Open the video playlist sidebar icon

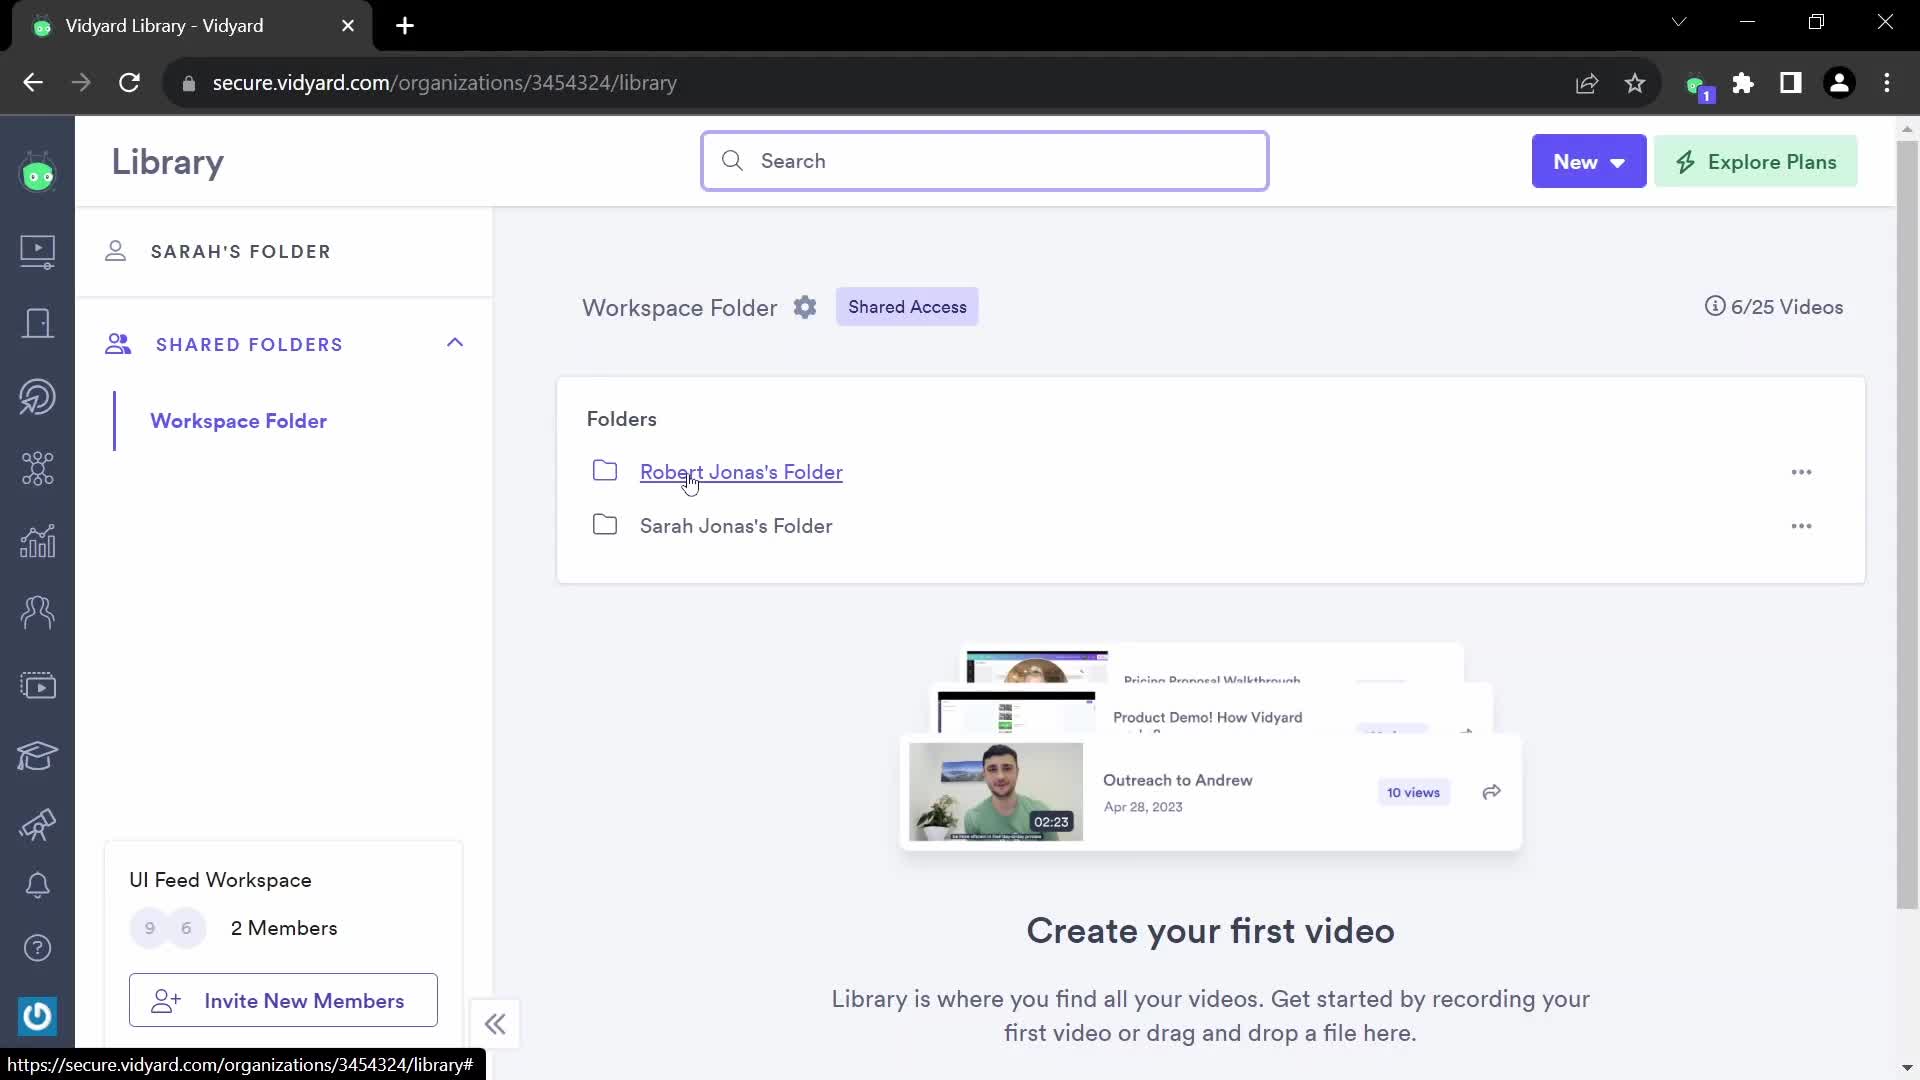coord(38,685)
